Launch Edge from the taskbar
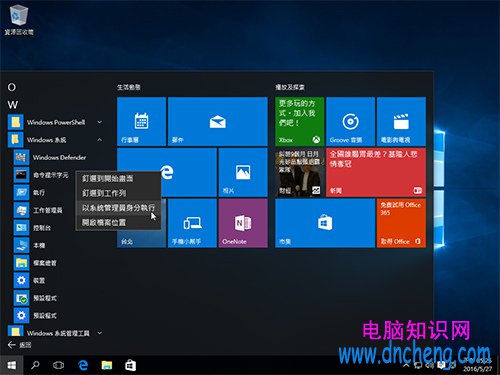Screen dimensions: 500x375 click(83, 365)
